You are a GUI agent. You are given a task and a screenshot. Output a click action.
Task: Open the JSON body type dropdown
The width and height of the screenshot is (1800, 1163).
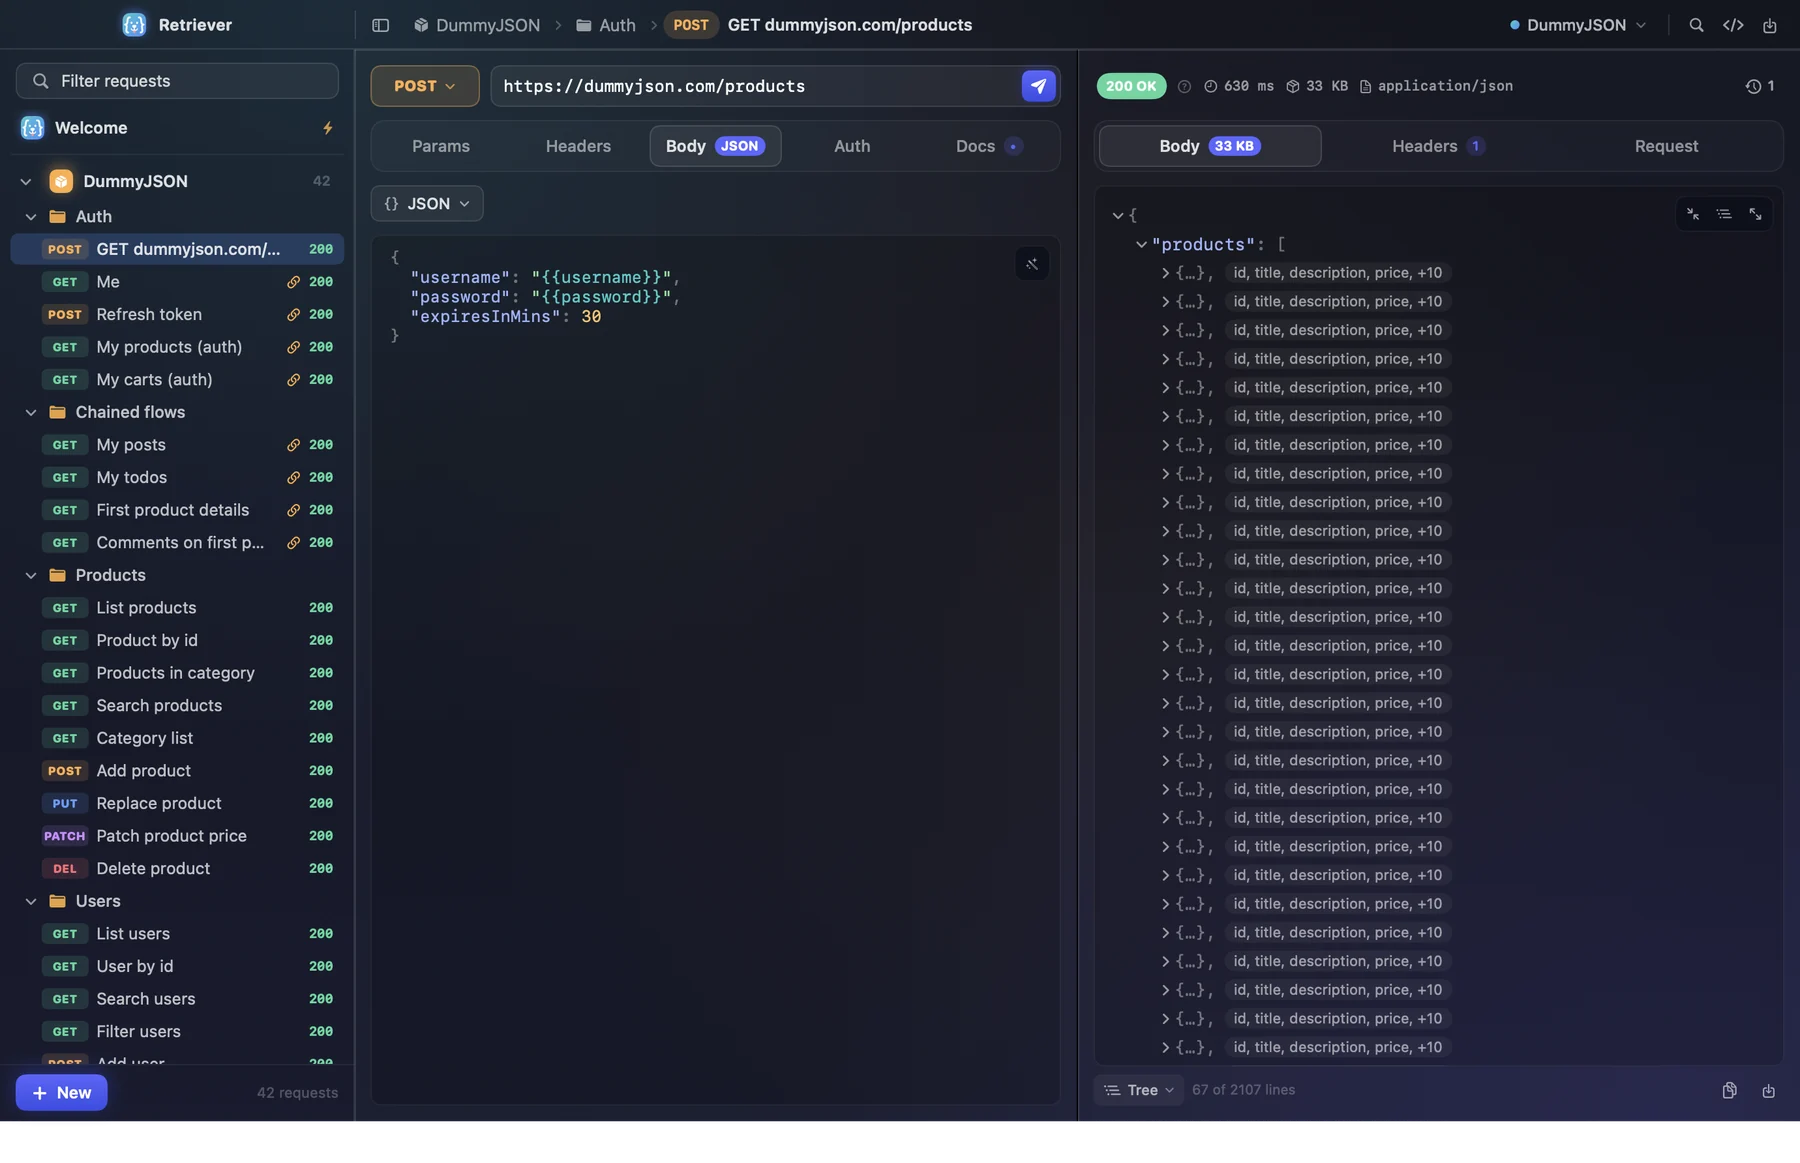pos(427,204)
